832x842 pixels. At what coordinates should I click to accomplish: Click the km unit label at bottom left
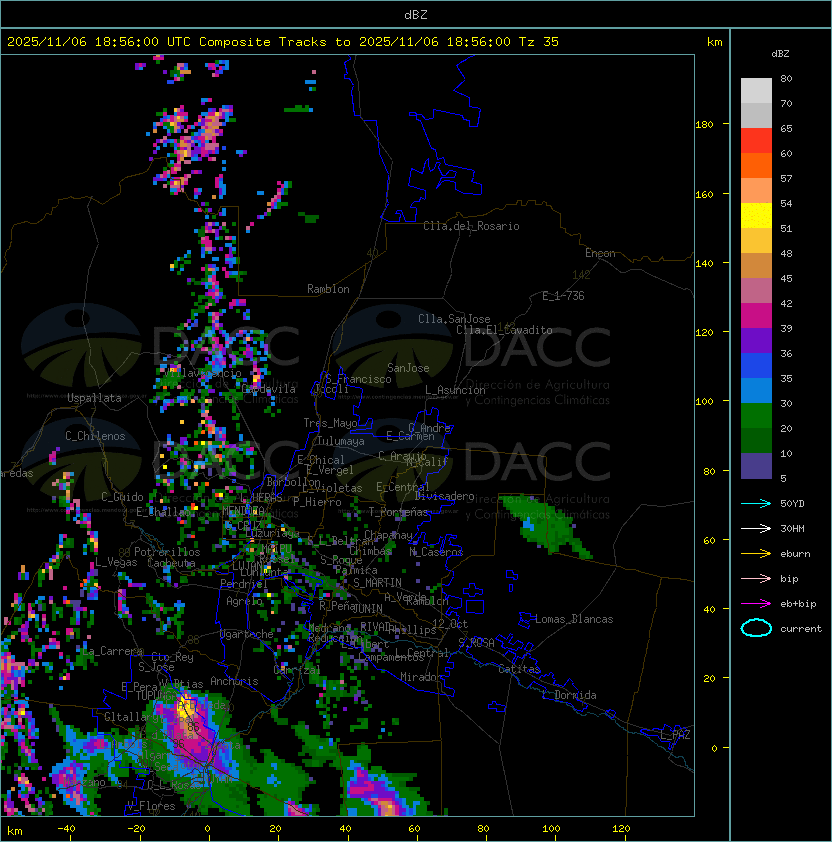pos(15,831)
